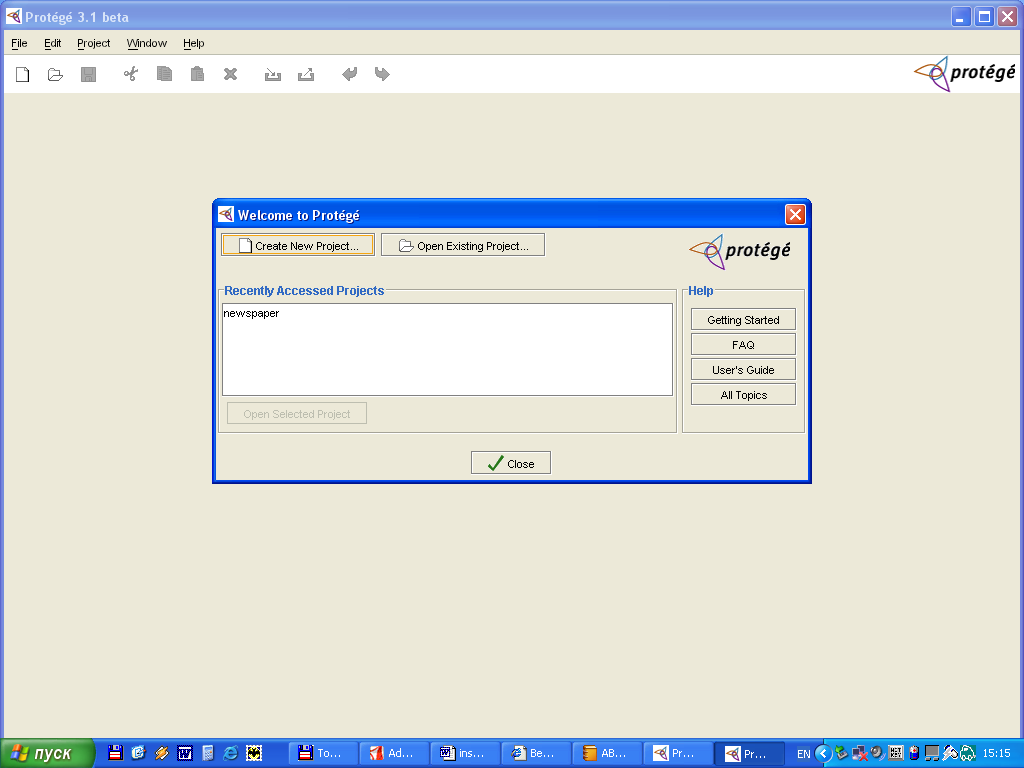
Task: Open the Edit menu
Action: [x=53, y=43]
